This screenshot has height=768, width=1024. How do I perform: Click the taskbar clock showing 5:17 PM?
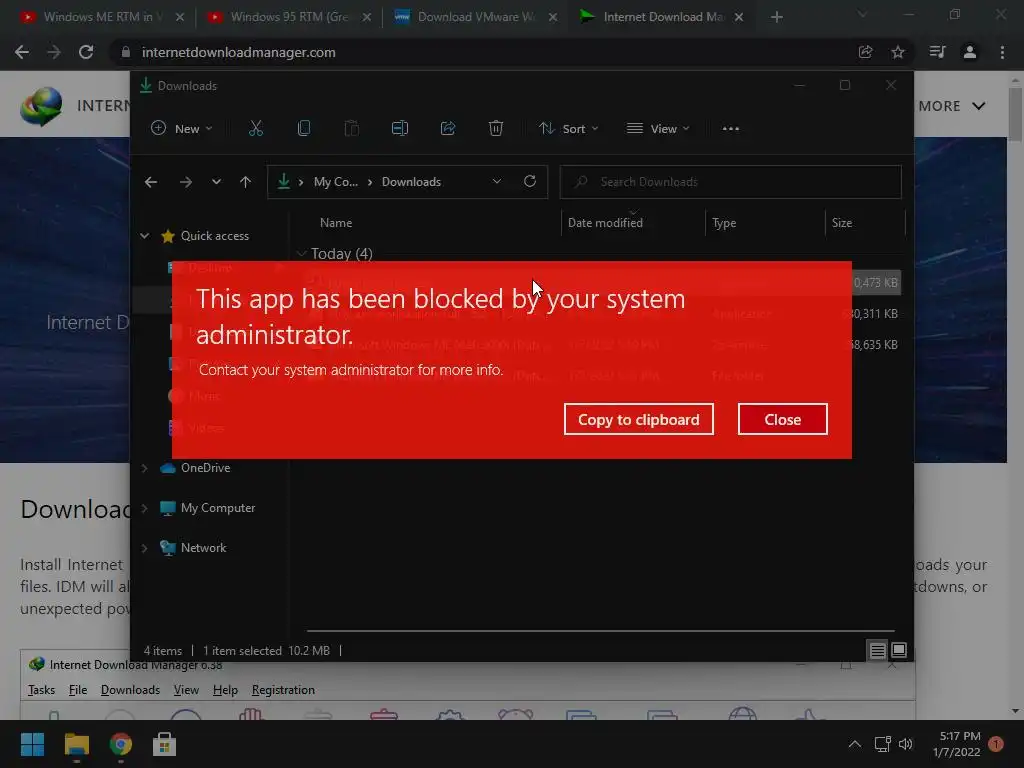[x=957, y=744]
